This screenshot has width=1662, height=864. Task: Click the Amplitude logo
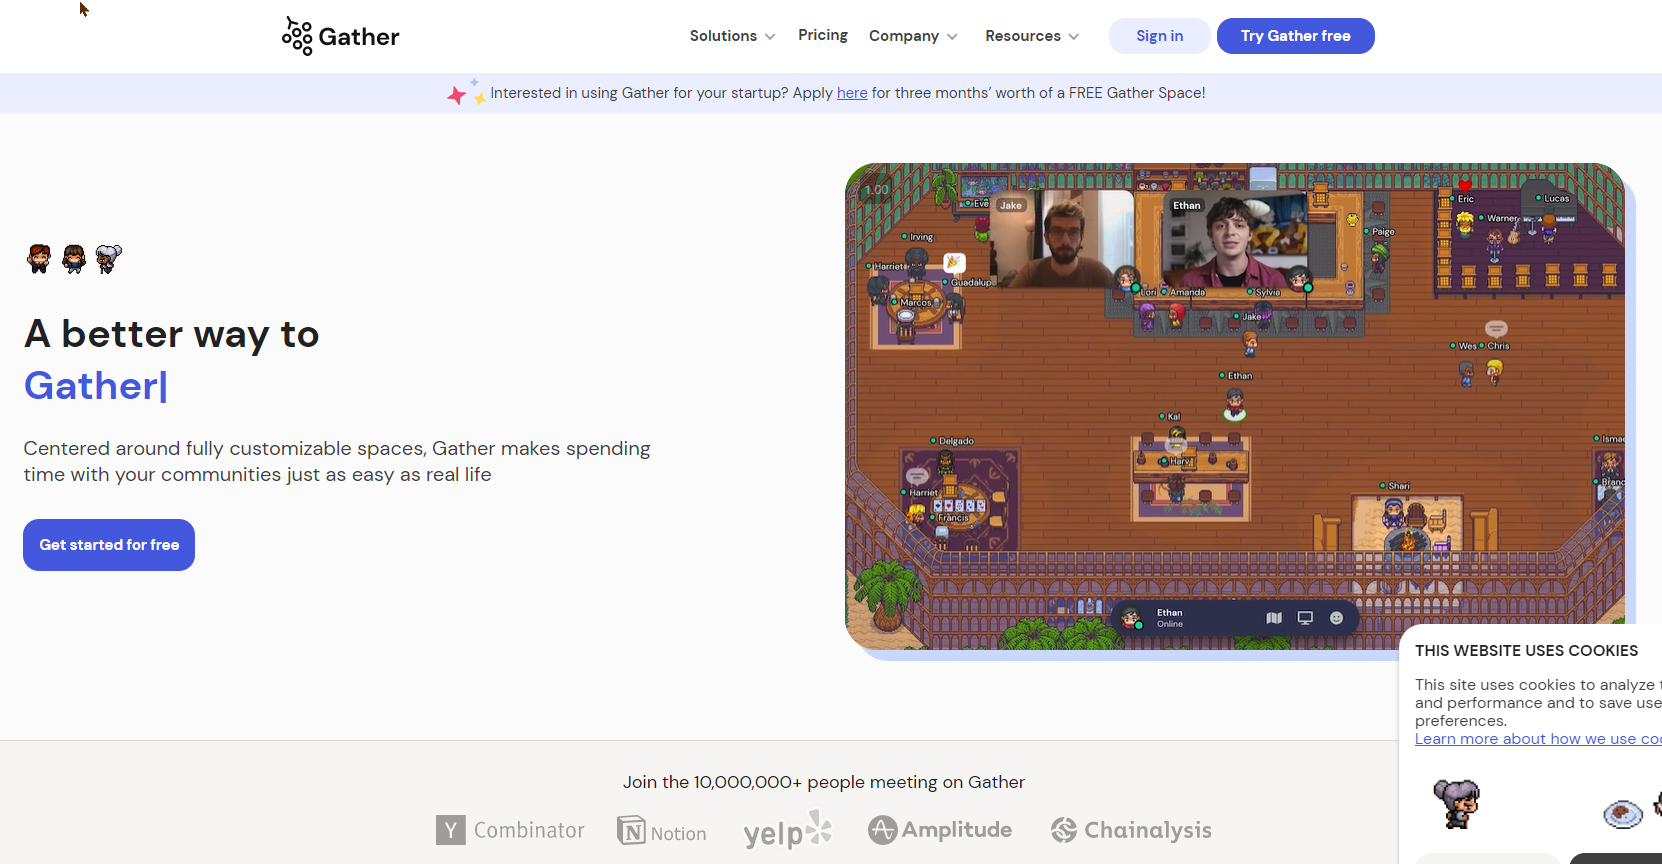coord(940,830)
